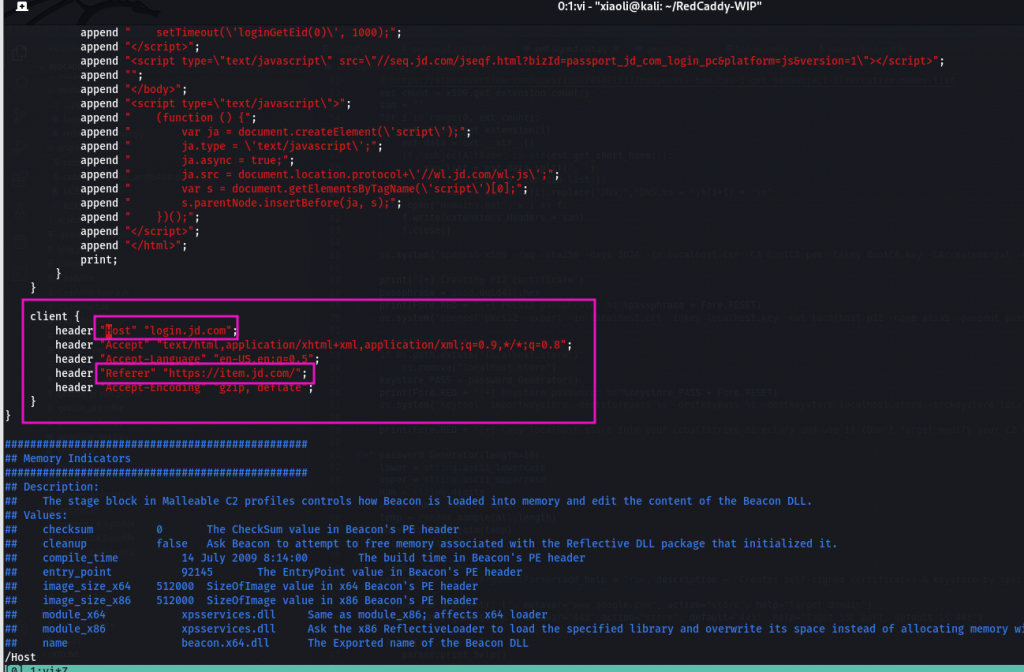Click the "image_size_x86" 512000 row
The height and width of the screenshot is (672, 1024).
point(242,600)
